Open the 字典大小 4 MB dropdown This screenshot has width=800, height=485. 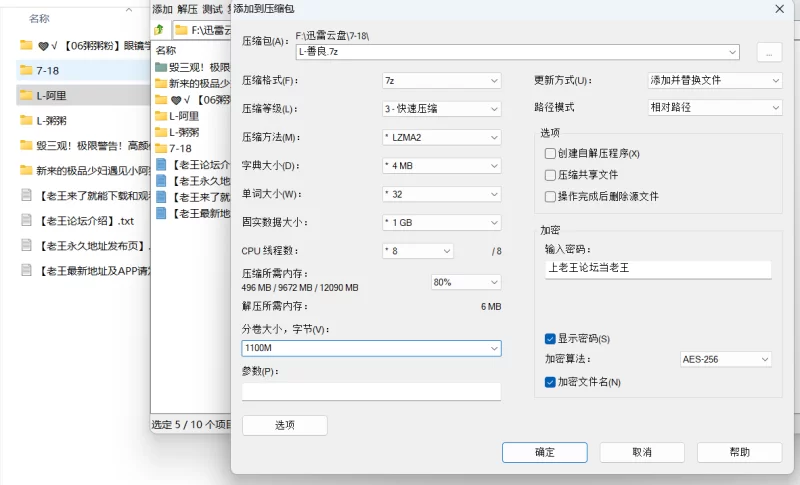click(x=442, y=166)
